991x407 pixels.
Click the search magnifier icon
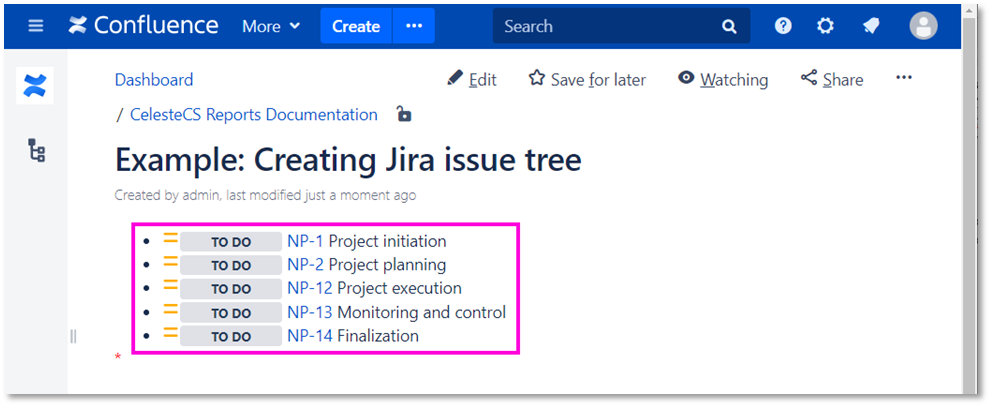(x=729, y=27)
